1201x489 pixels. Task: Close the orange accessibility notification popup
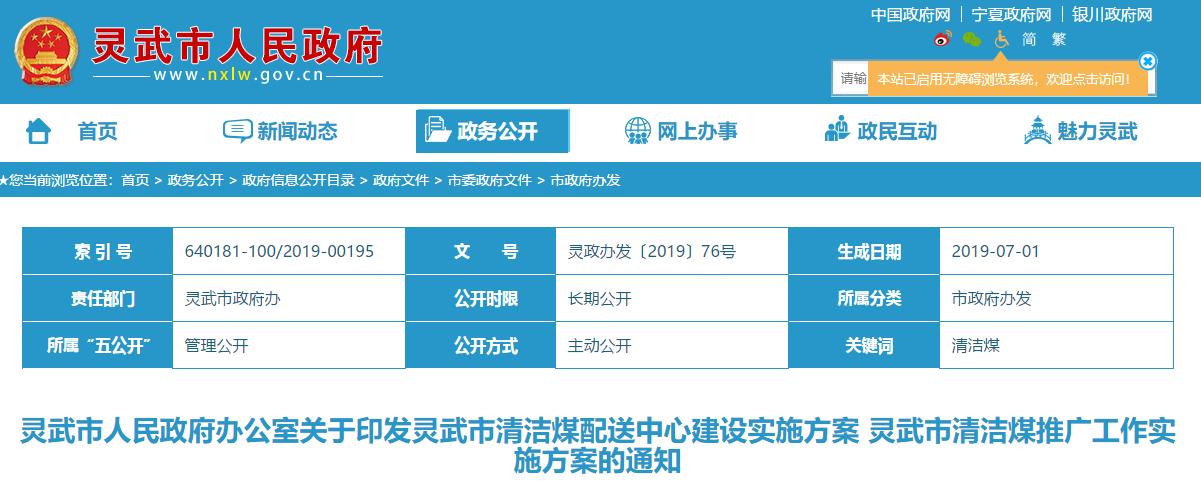[x=1147, y=61]
